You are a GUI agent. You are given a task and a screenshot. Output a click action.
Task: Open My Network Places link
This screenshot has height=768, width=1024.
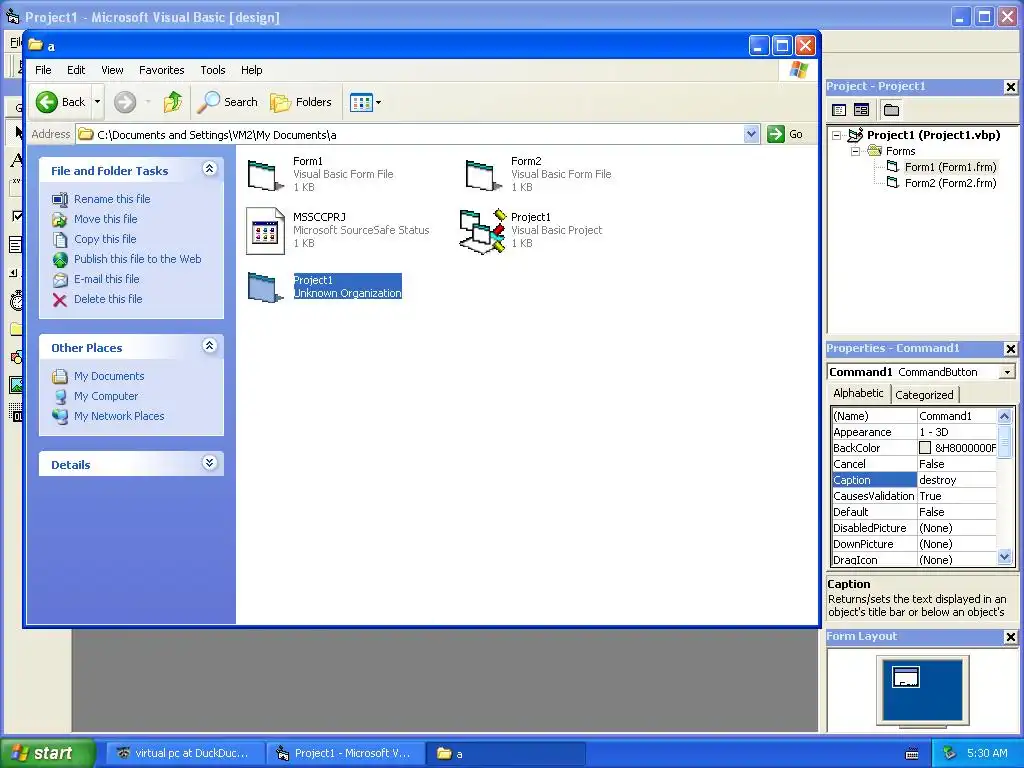(119, 416)
